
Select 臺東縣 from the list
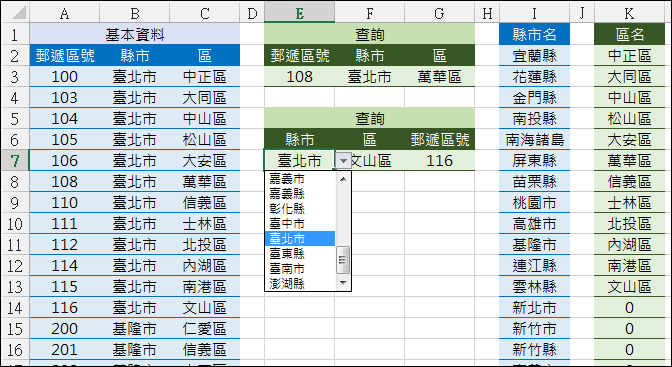[x=300, y=253]
